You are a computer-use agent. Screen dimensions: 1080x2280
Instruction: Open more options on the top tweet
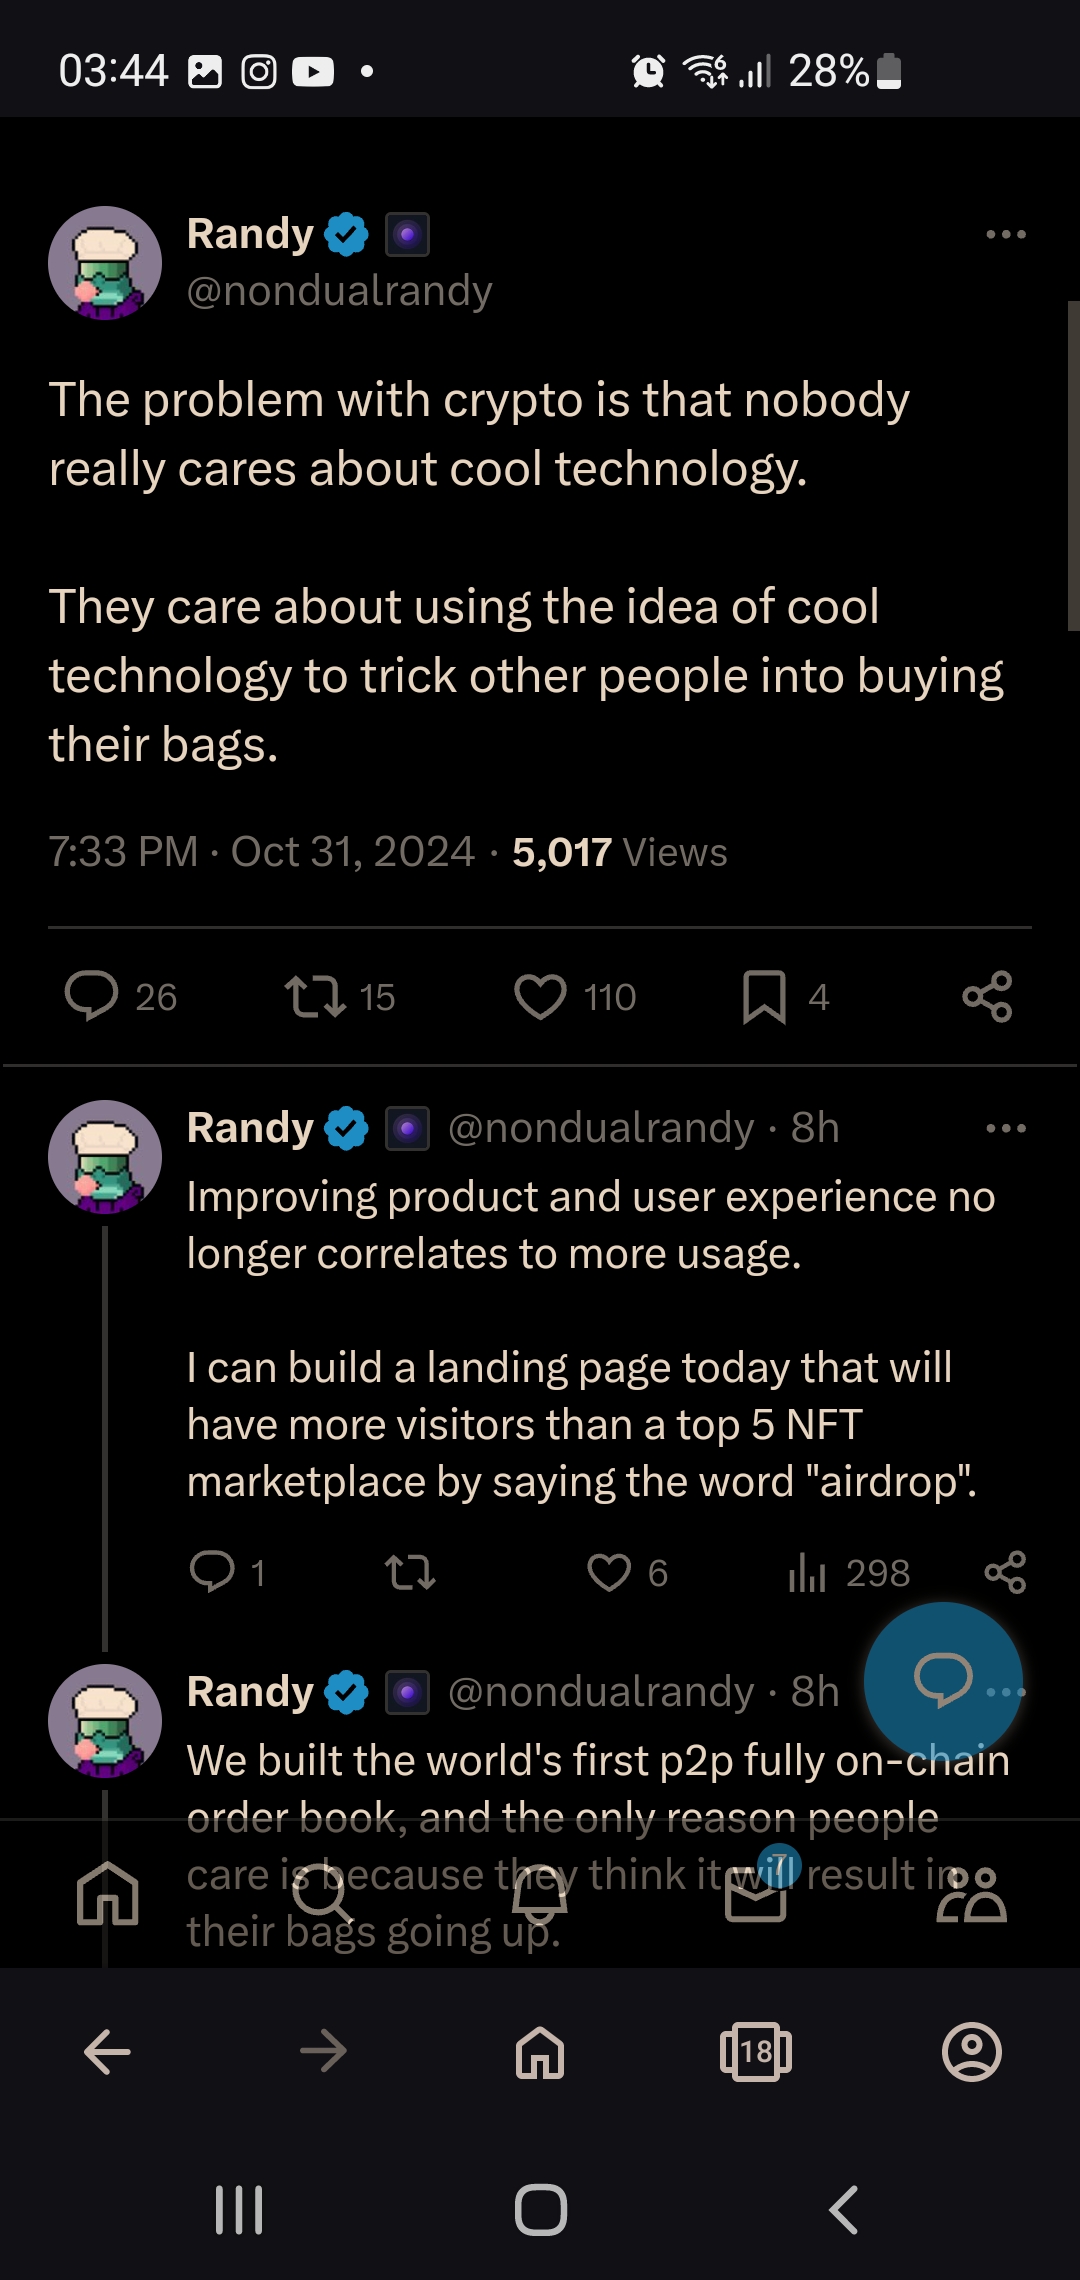point(1006,234)
